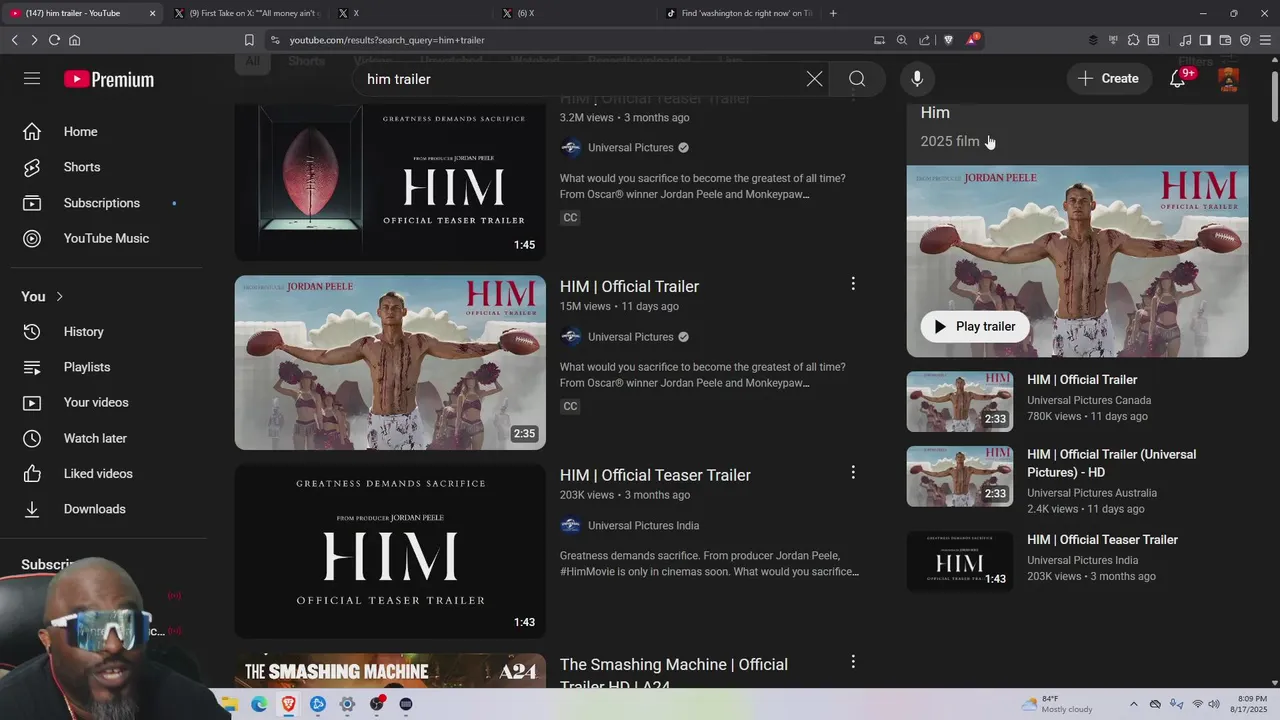Click the browser back arrow

(14, 40)
